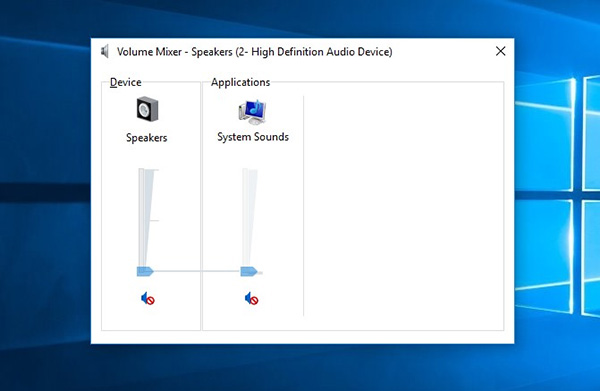The width and height of the screenshot is (600, 391).
Task: Click the Speakers volume slider thumb
Action: 145,271
